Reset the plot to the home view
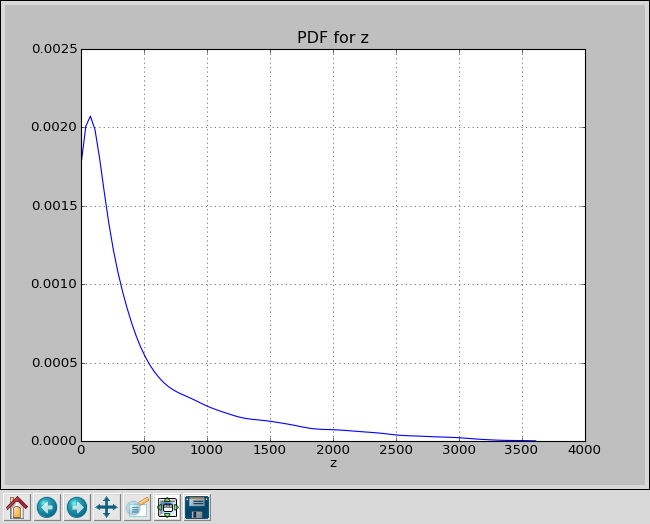 click(x=17, y=507)
